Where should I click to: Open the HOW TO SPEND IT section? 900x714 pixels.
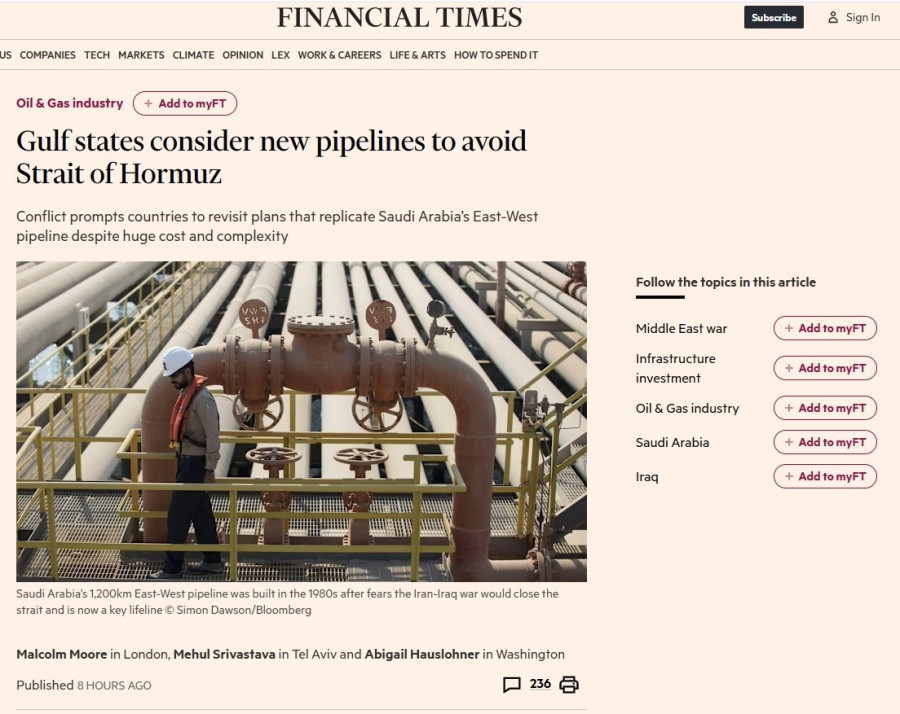pos(494,55)
